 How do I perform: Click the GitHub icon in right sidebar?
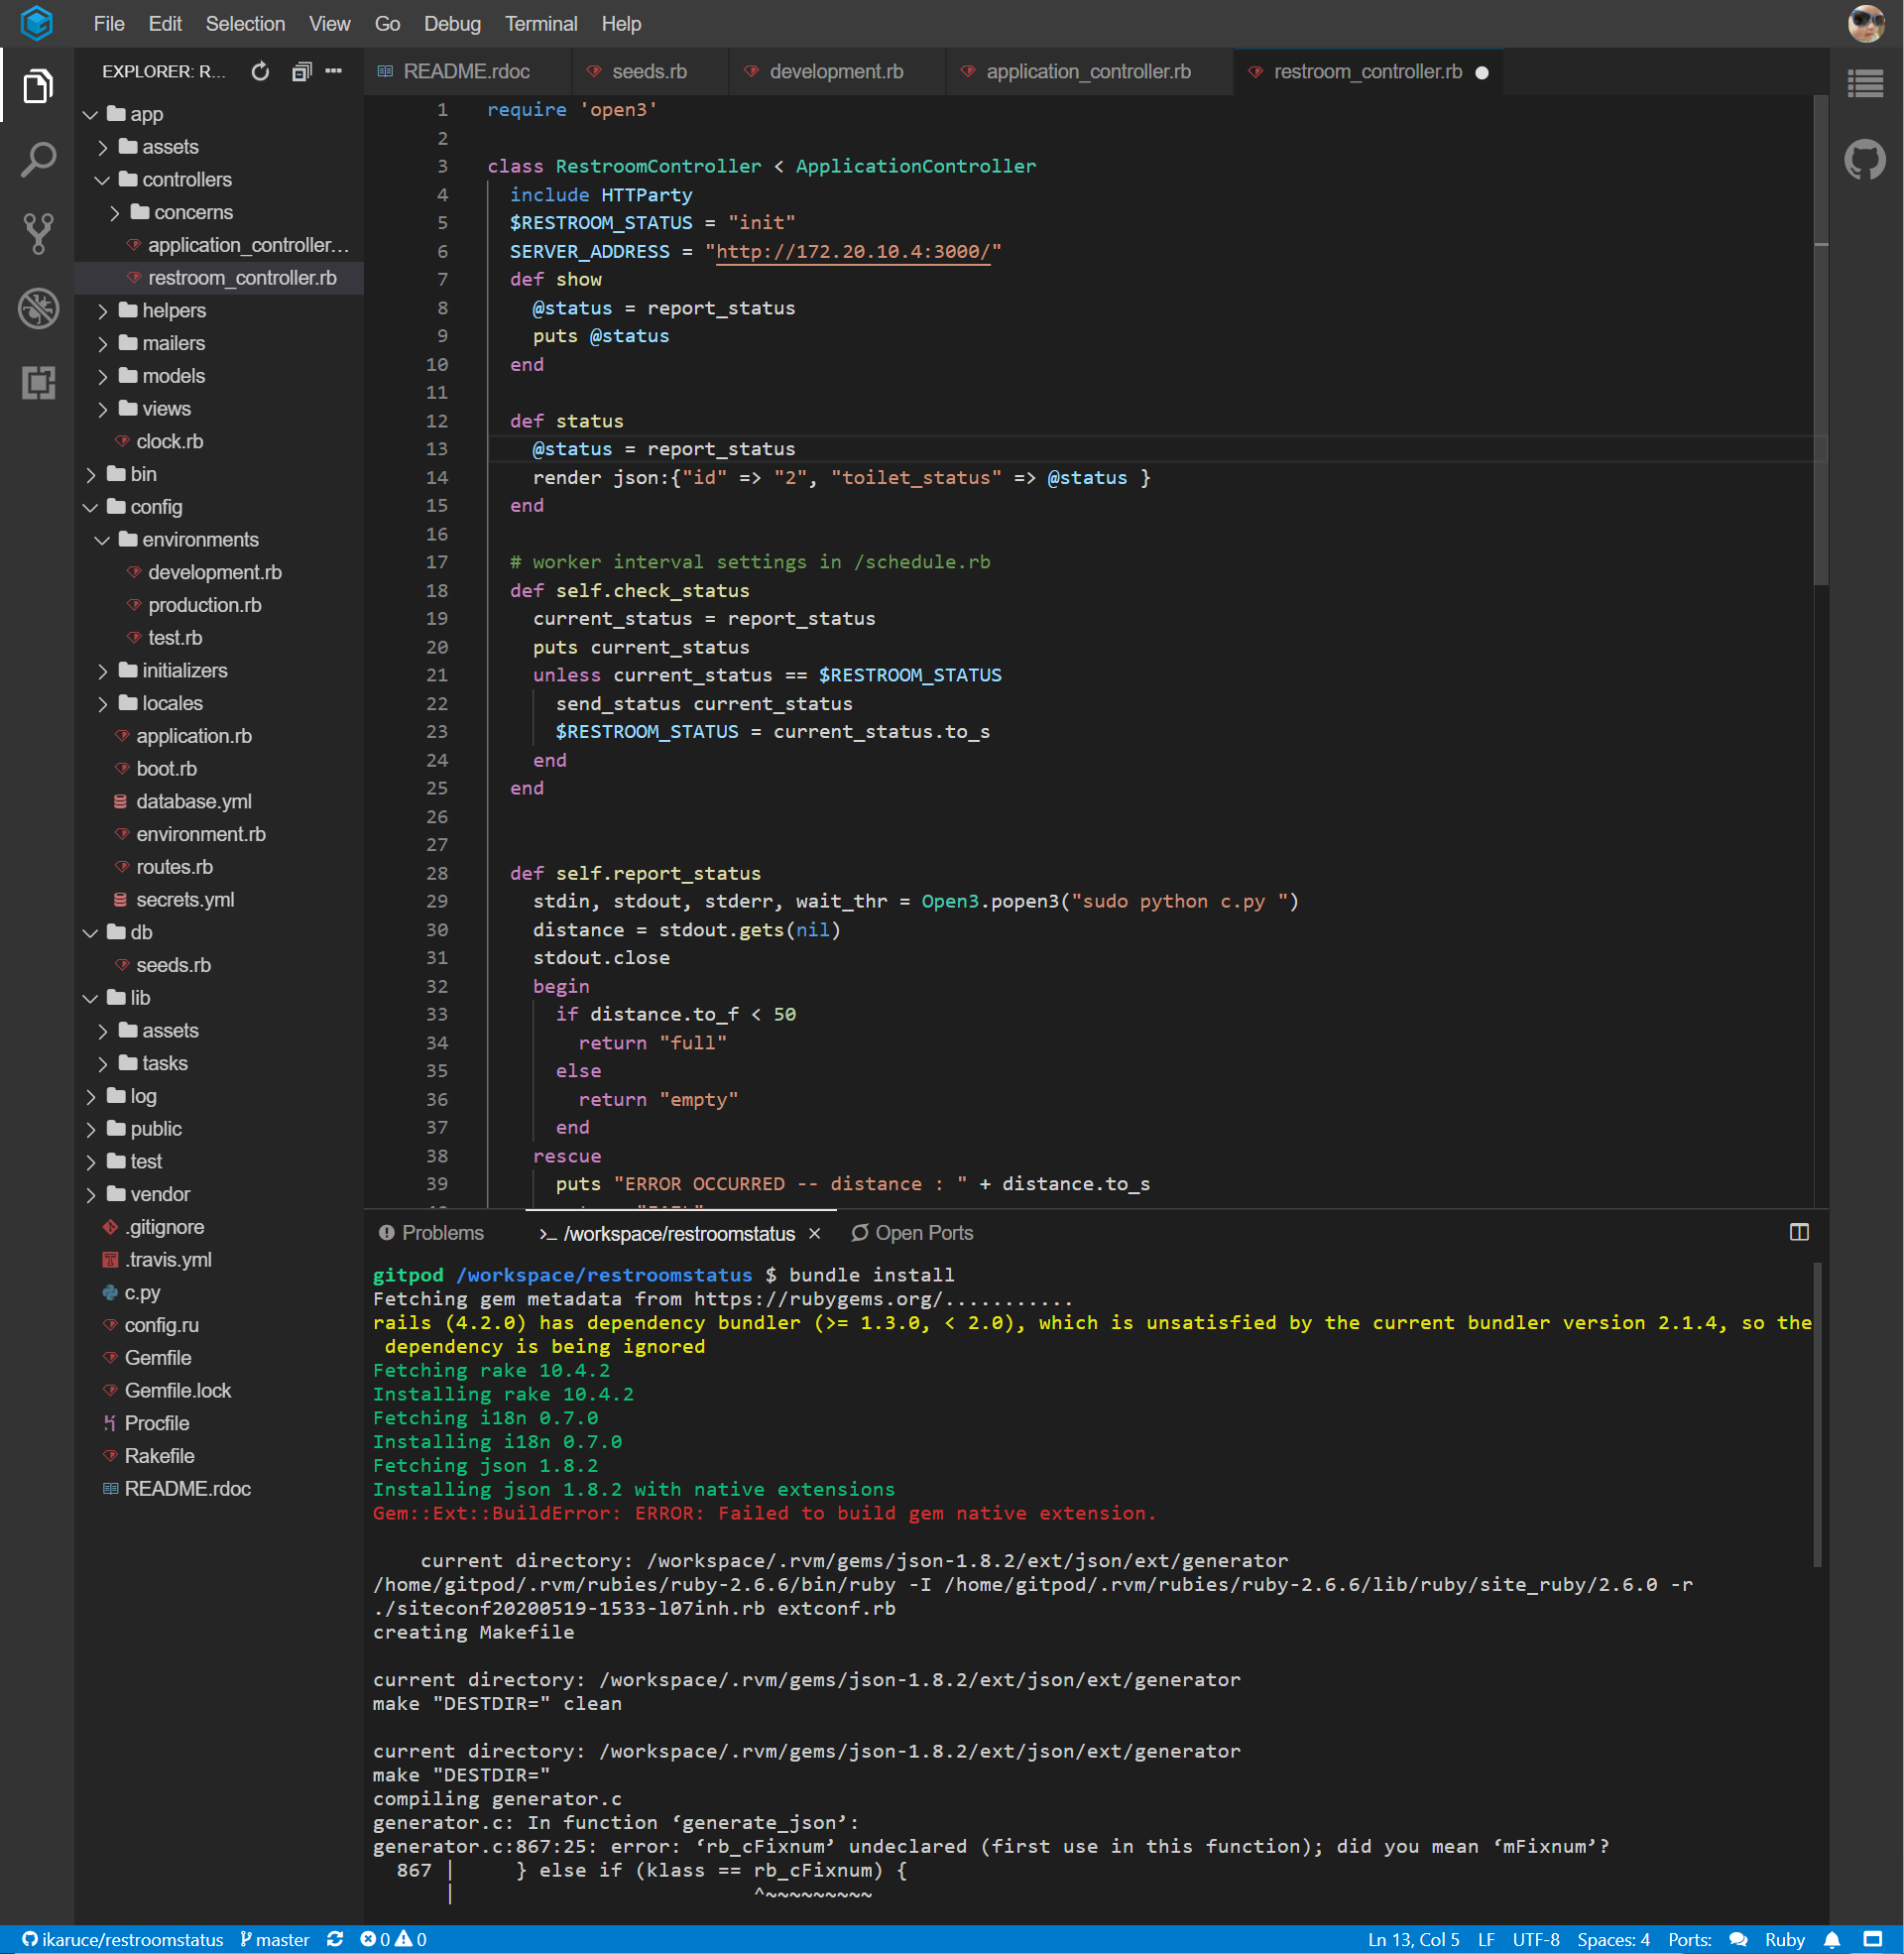pyautogui.click(x=1865, y=160)
